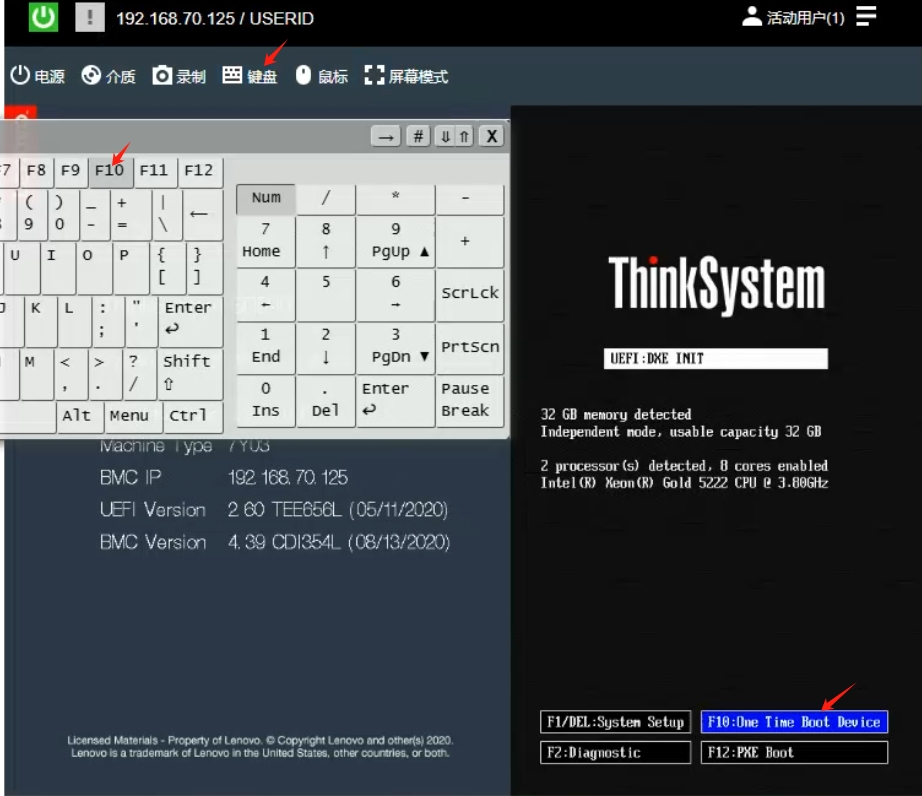Open the 屏幕模式 screen mode menu
Screen dimensions: 922x796
(406, 76)
